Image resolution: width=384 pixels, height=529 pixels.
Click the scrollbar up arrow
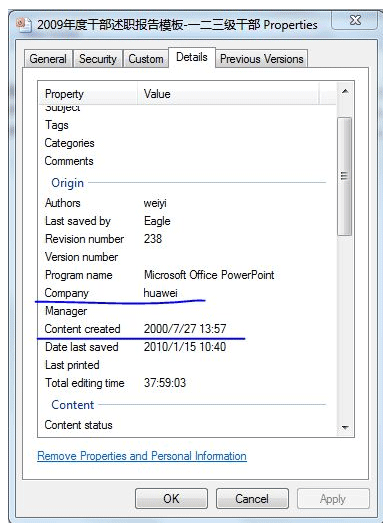[x=345, y=91]
